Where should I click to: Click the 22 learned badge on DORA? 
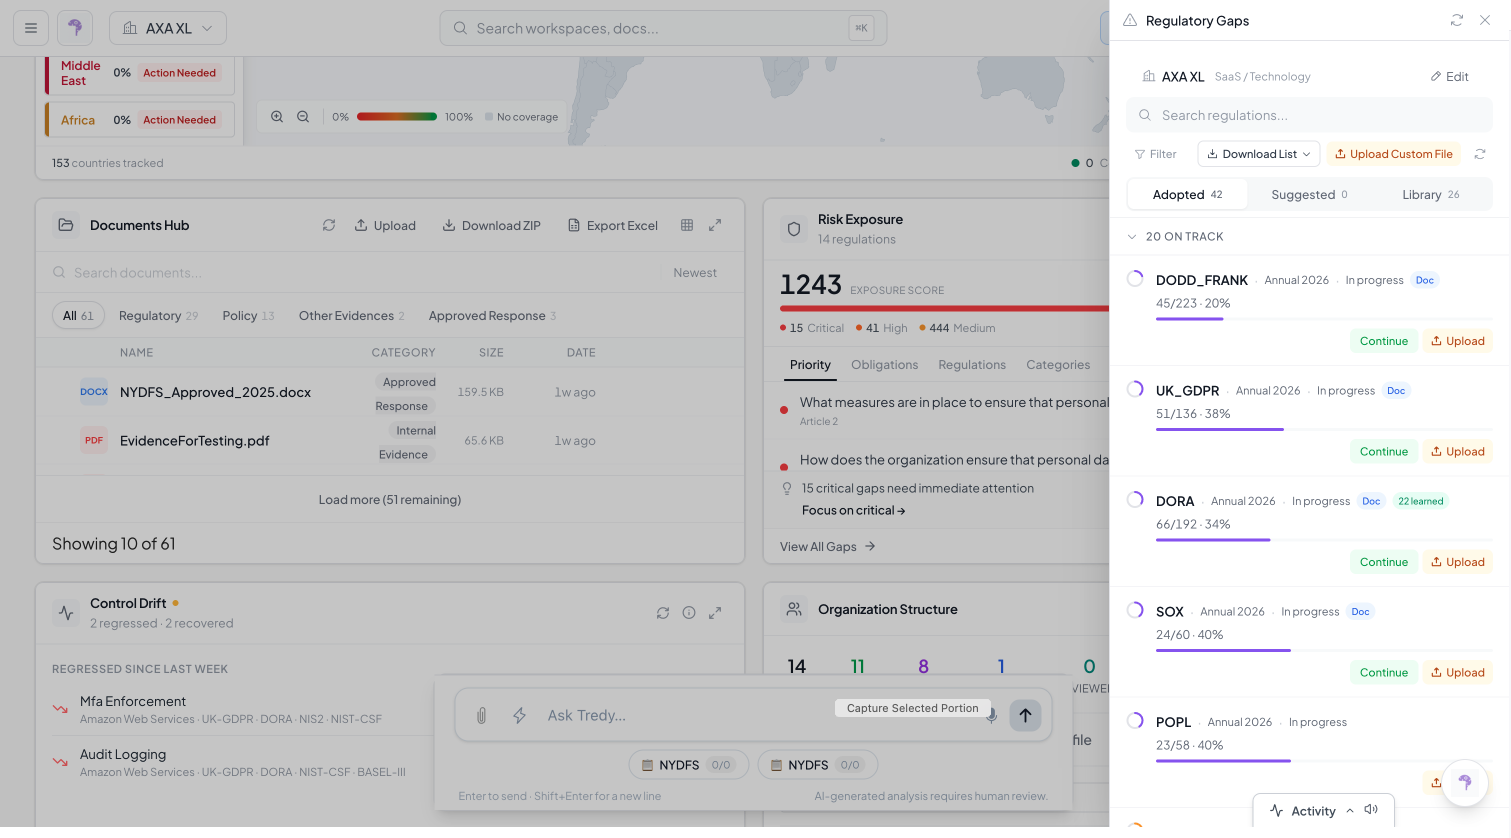click(x=1420, y=502)
